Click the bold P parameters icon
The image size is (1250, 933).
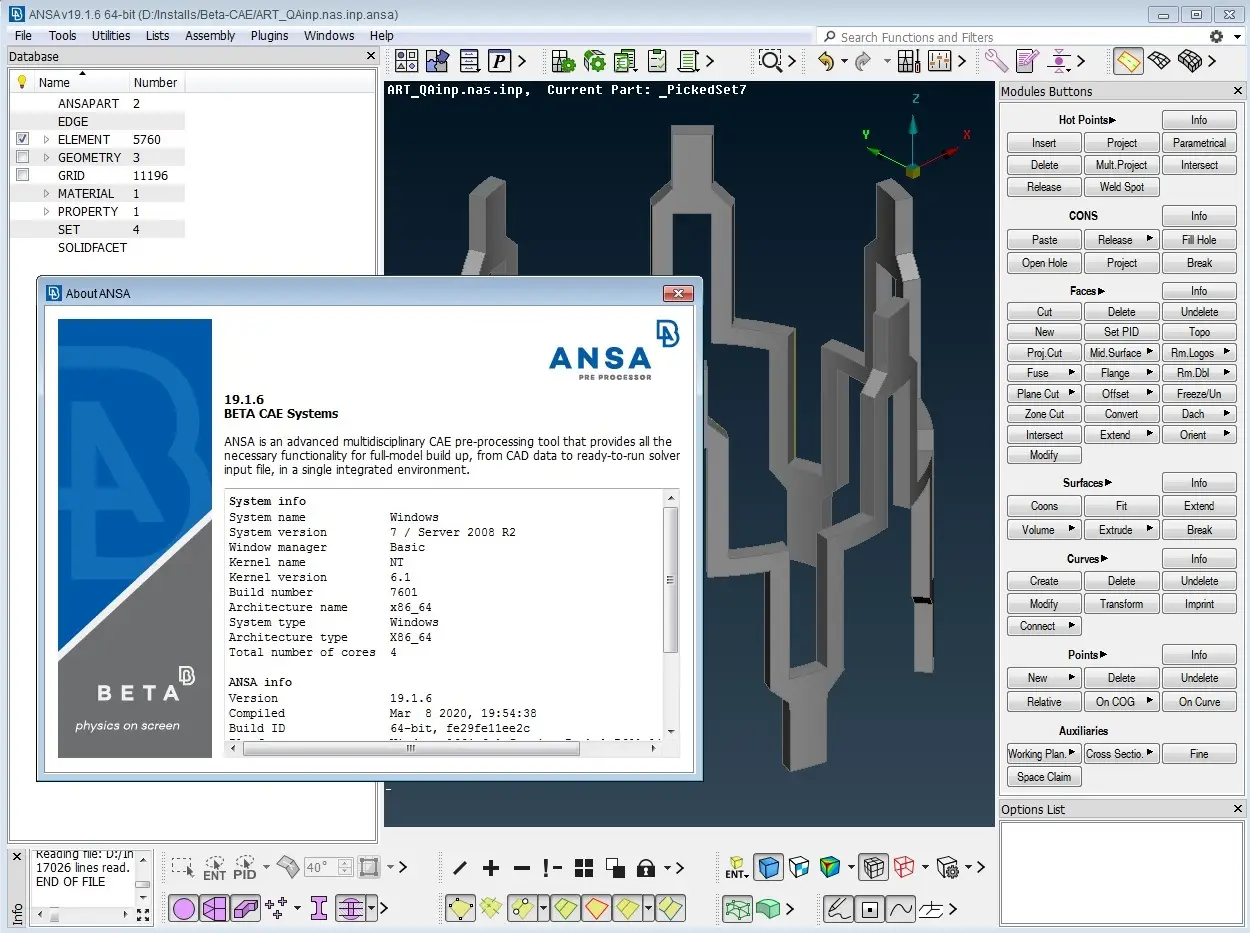coord(500,61)
